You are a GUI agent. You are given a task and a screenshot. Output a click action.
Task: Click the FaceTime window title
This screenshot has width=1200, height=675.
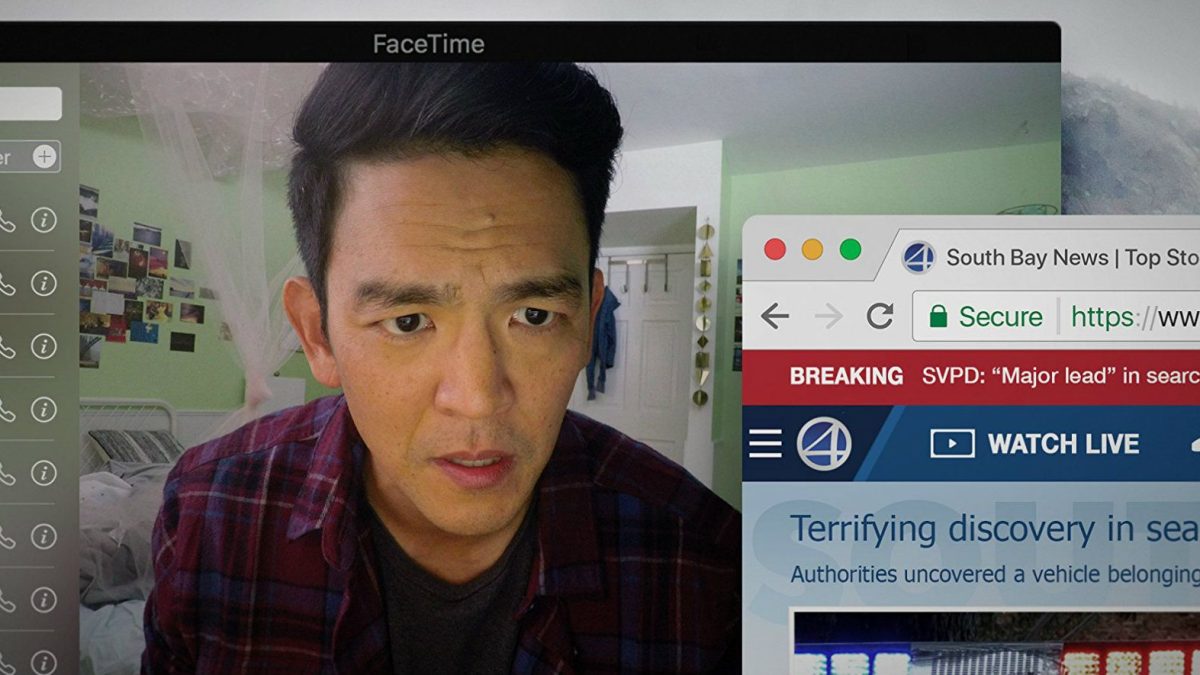(x=428, y=44)
